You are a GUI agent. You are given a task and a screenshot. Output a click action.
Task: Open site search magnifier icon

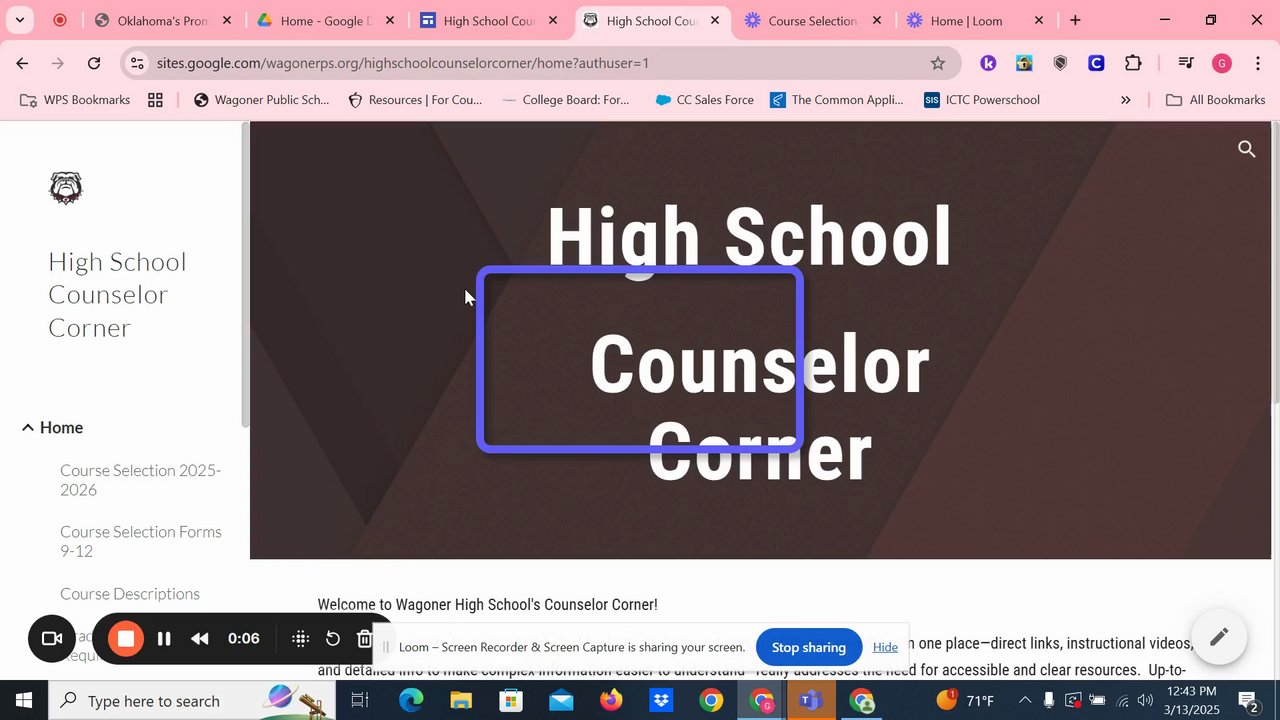click(1246, 149)
